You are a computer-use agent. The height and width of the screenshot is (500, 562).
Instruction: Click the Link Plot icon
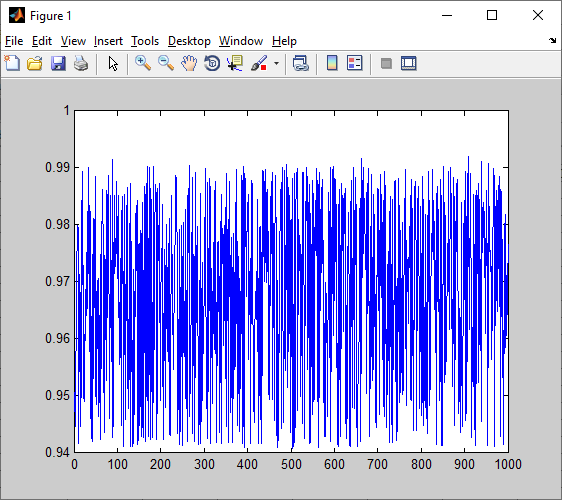tap(301, 63)
